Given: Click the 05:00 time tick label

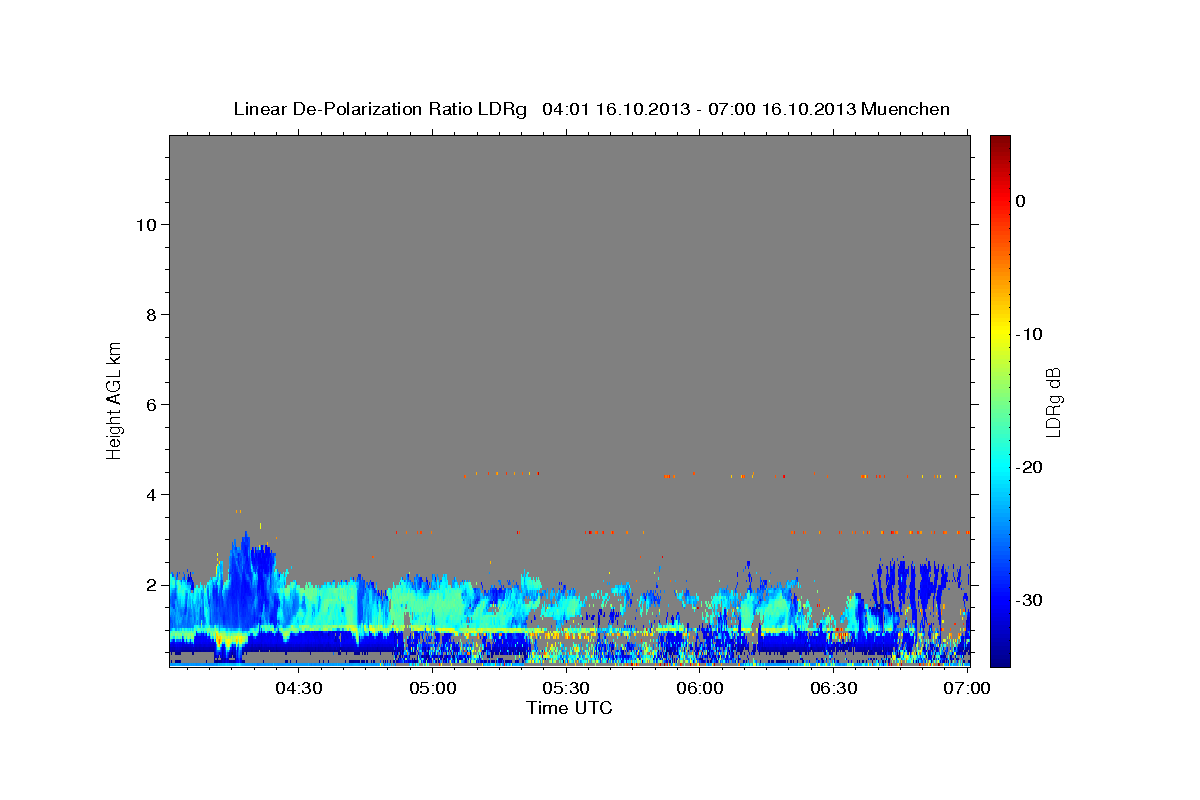Looking at the screenshot, I should coord(433,688).
